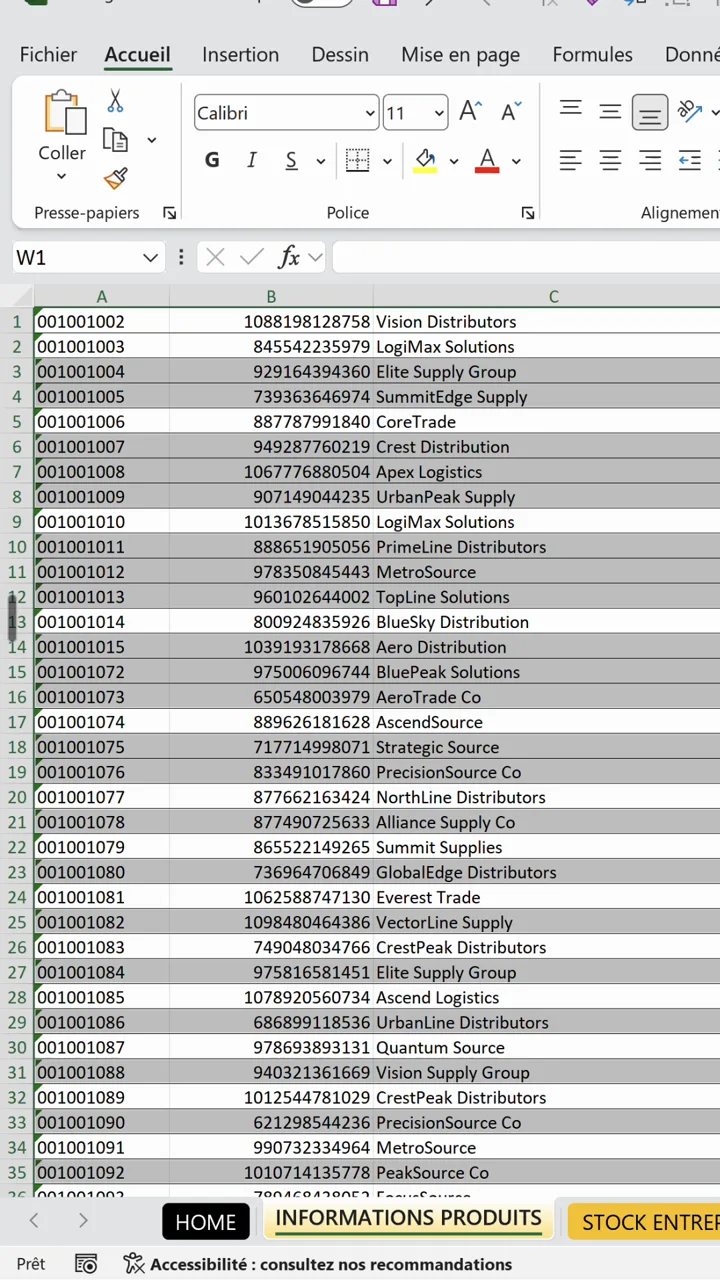Center text horizontally

[610, 160]
